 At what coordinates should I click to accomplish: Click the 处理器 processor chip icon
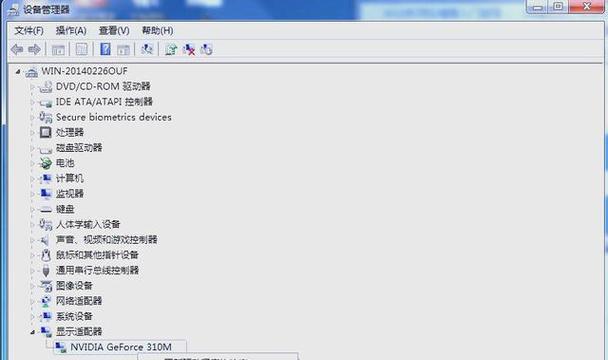coord(46,132)
